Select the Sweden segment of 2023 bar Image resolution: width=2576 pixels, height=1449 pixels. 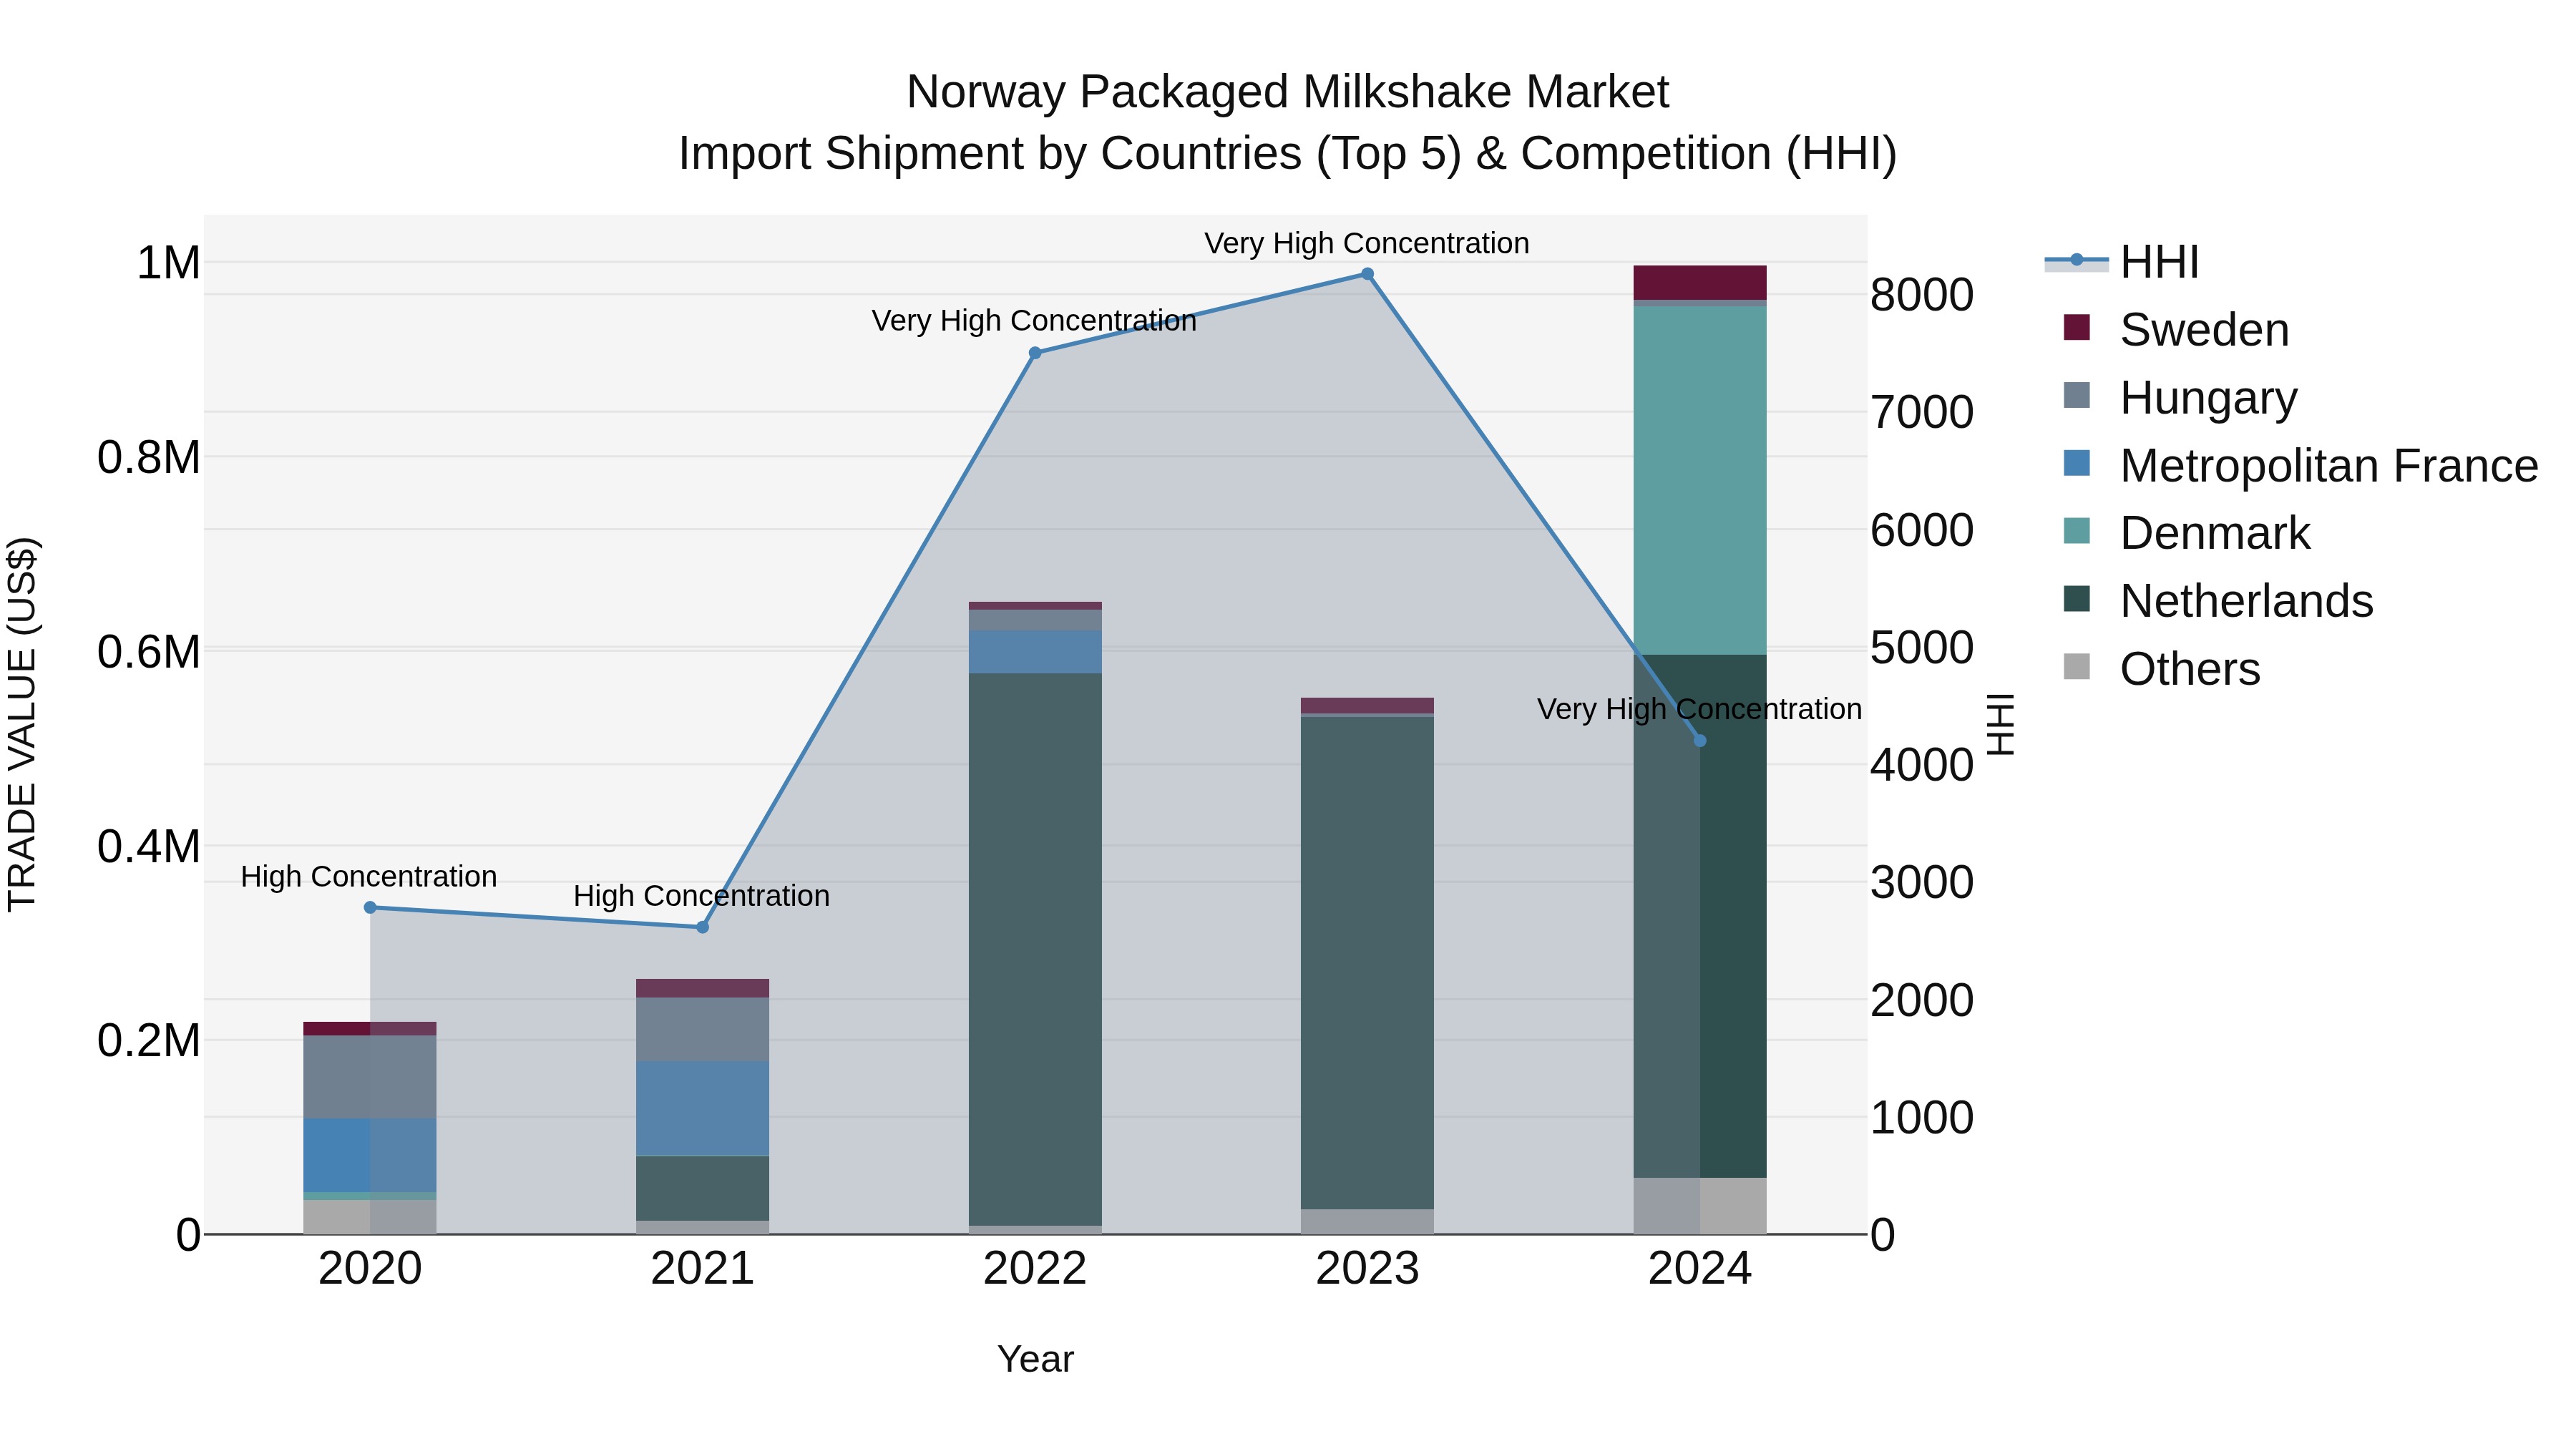click(1367, 706)
